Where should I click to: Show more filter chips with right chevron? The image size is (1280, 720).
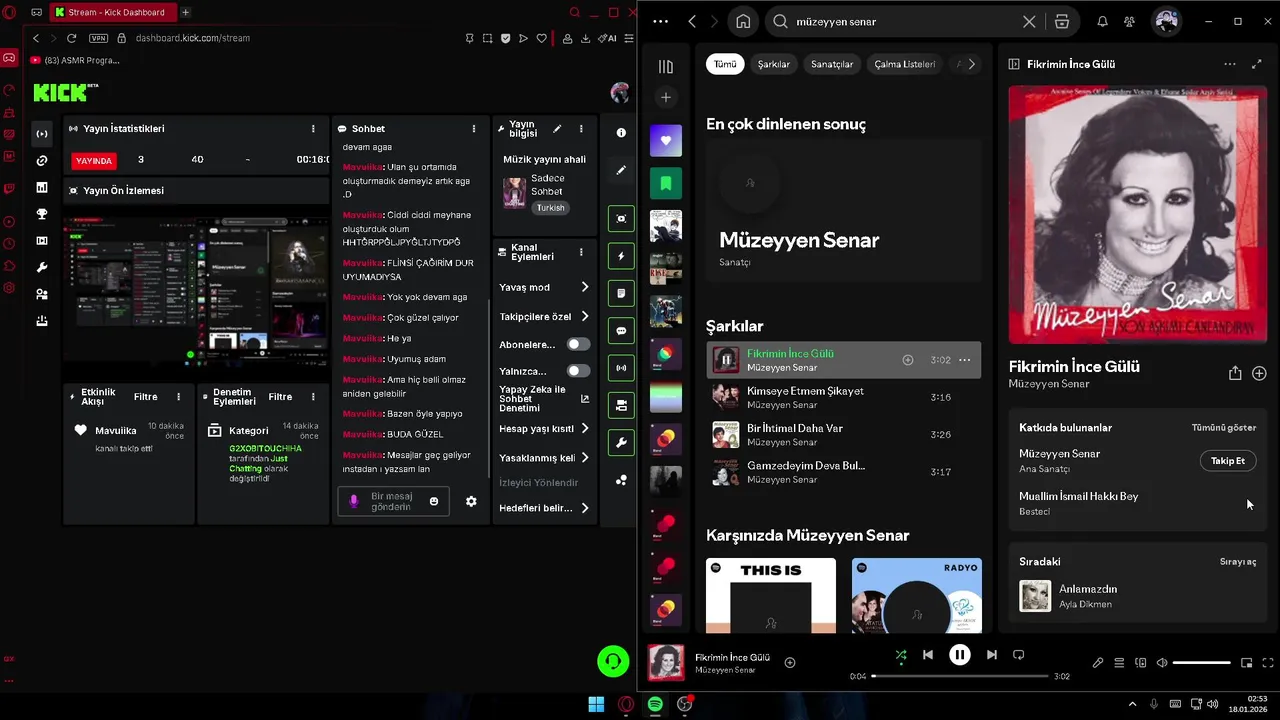(x=971, y=64)
